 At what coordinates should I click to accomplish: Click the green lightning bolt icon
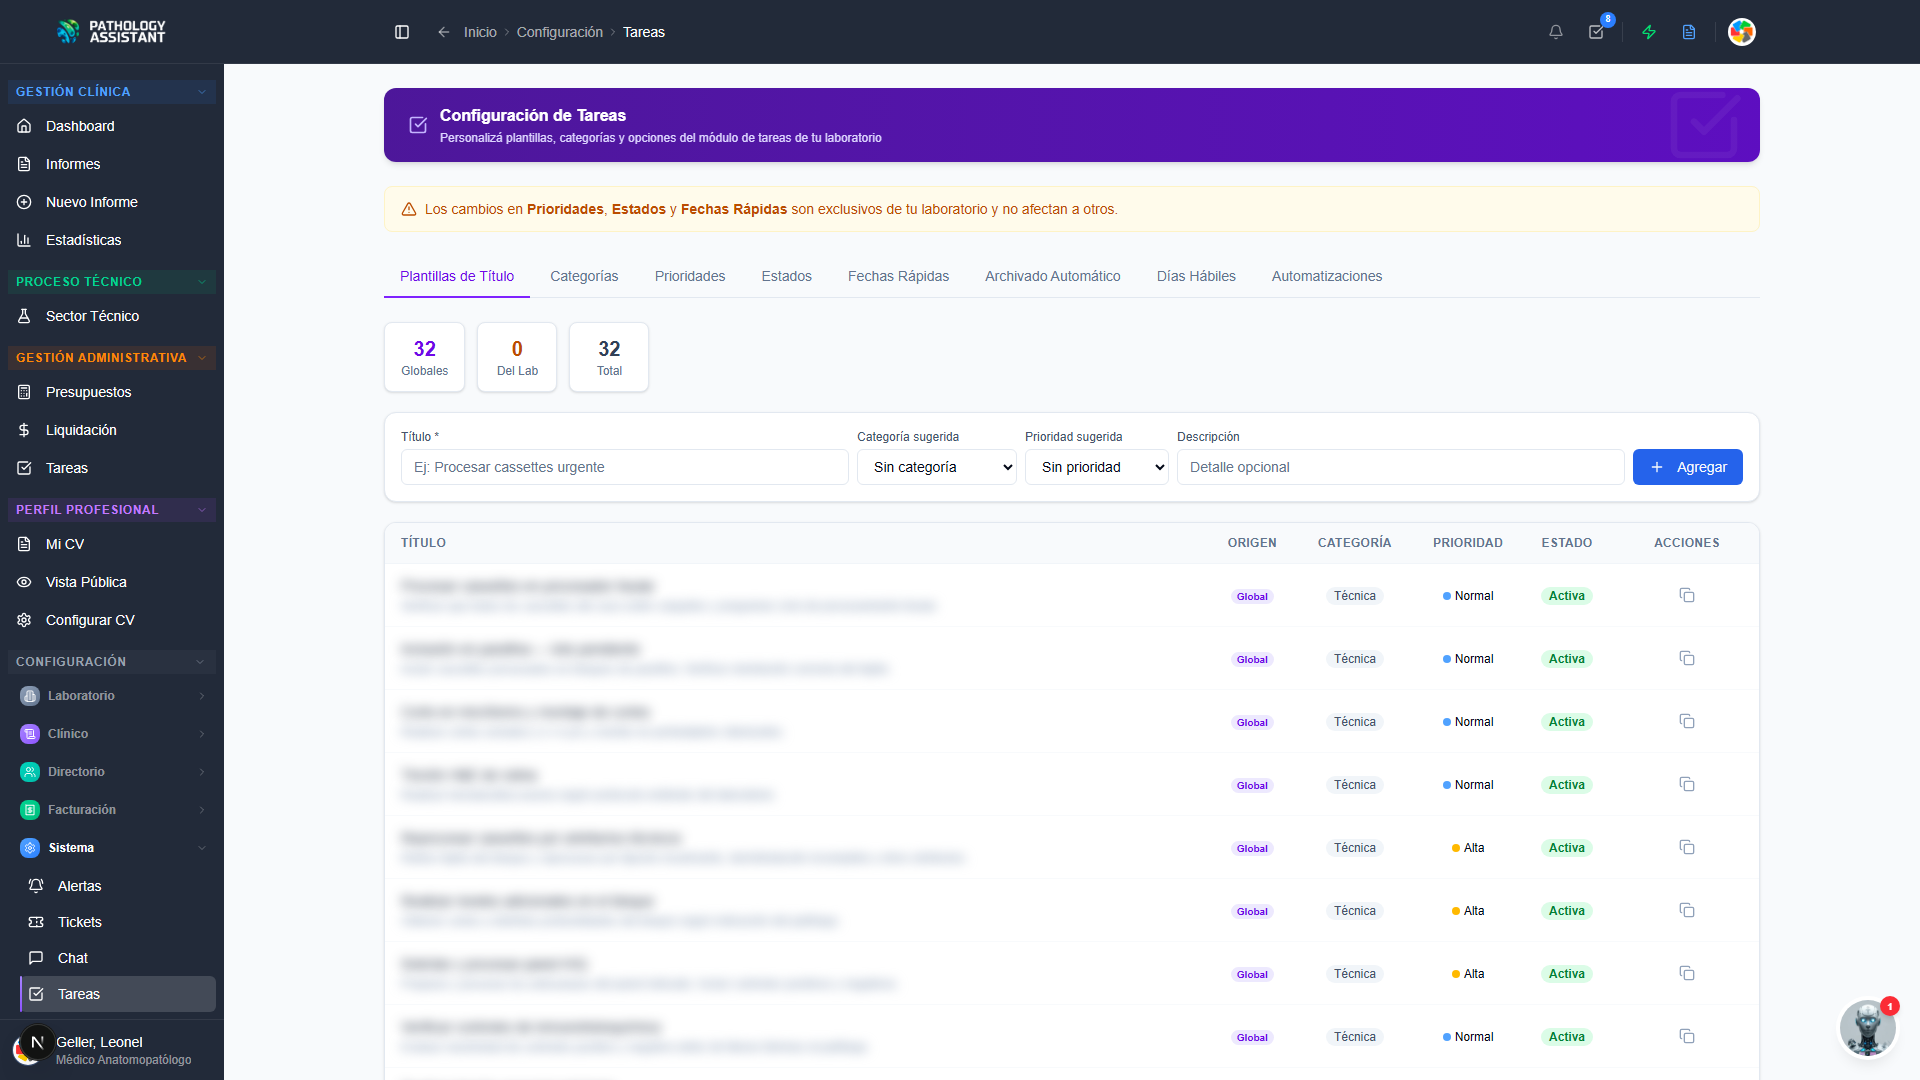click(1649, 32)
